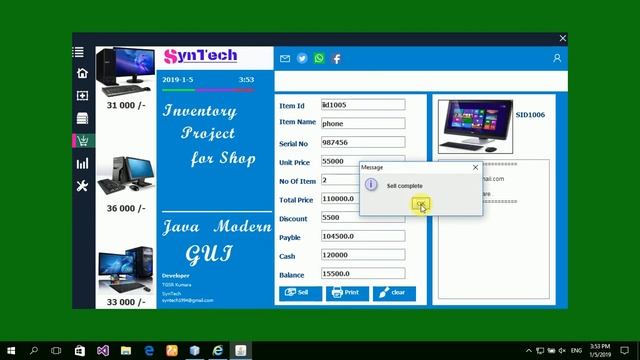This screenshot has height=360, width=640.
Task: Open Internet Explorer from taskbar
Action: click(218, 350)
